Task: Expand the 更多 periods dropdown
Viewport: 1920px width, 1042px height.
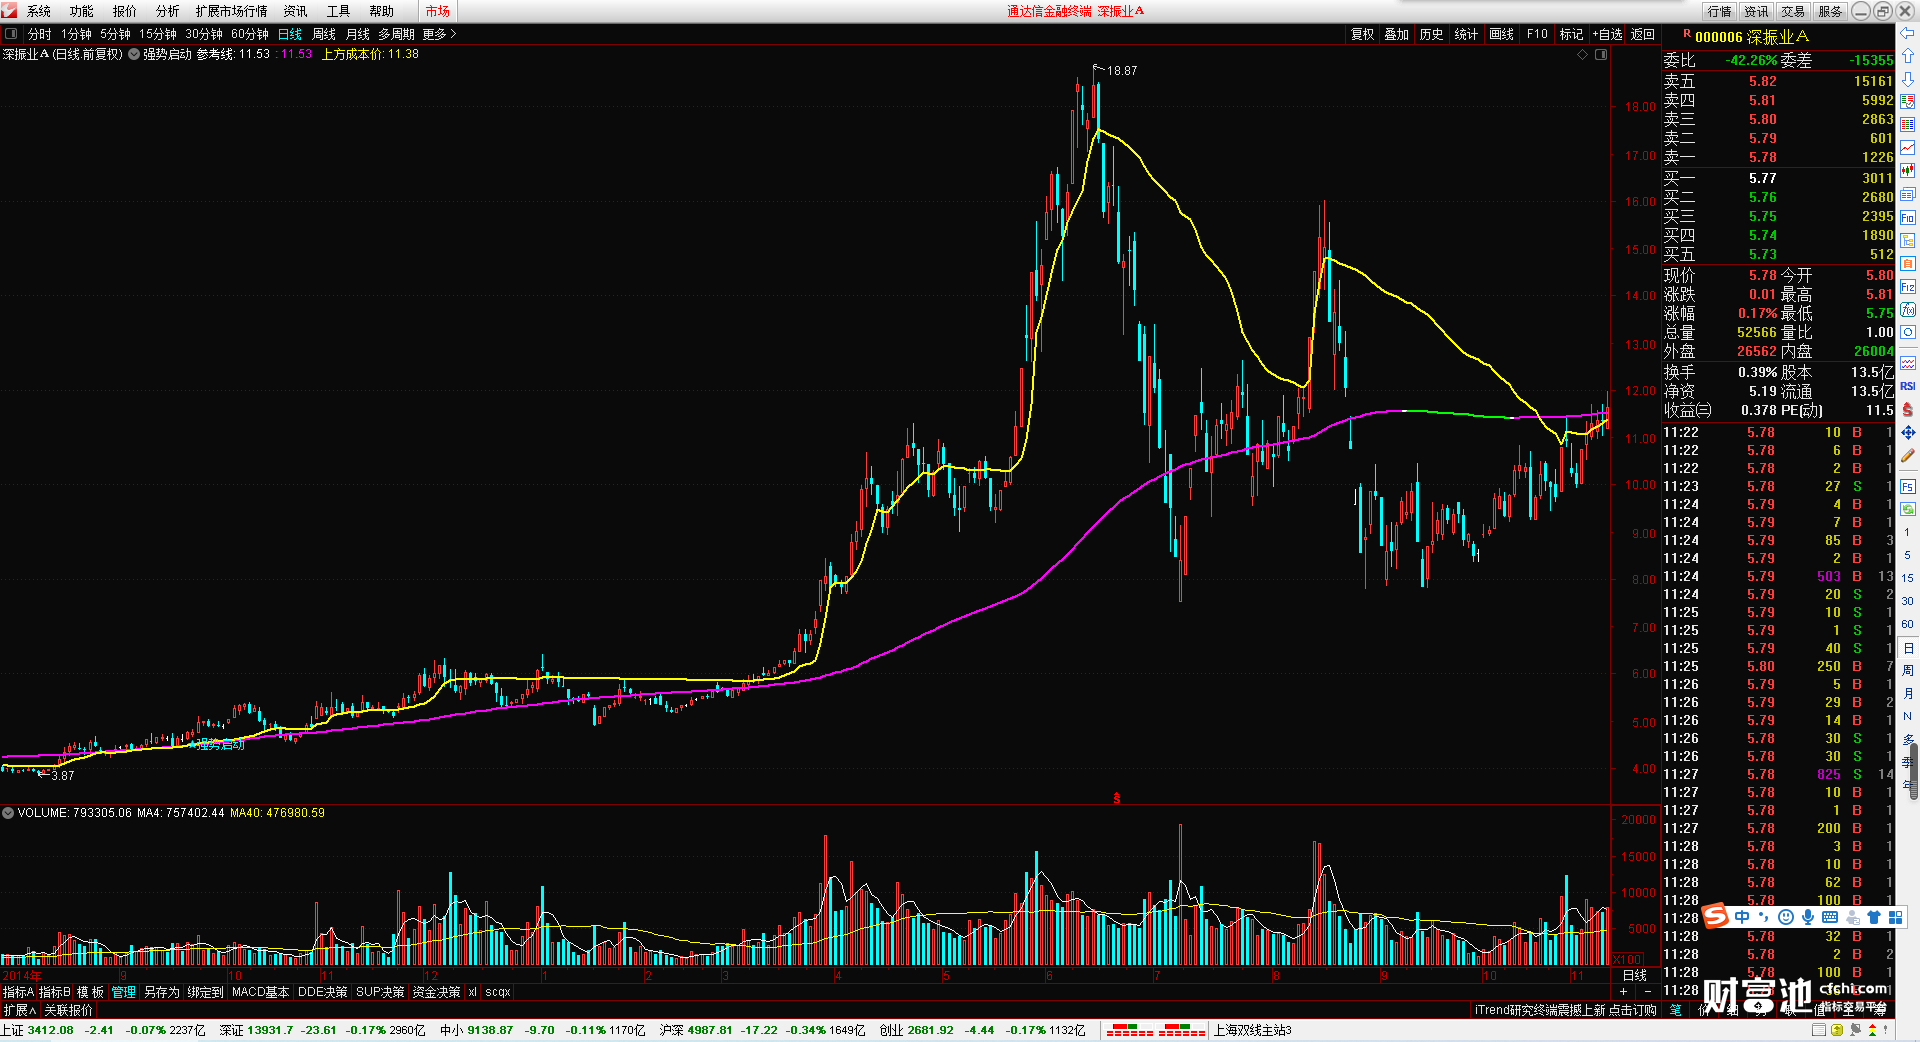Action: (439, 34)
